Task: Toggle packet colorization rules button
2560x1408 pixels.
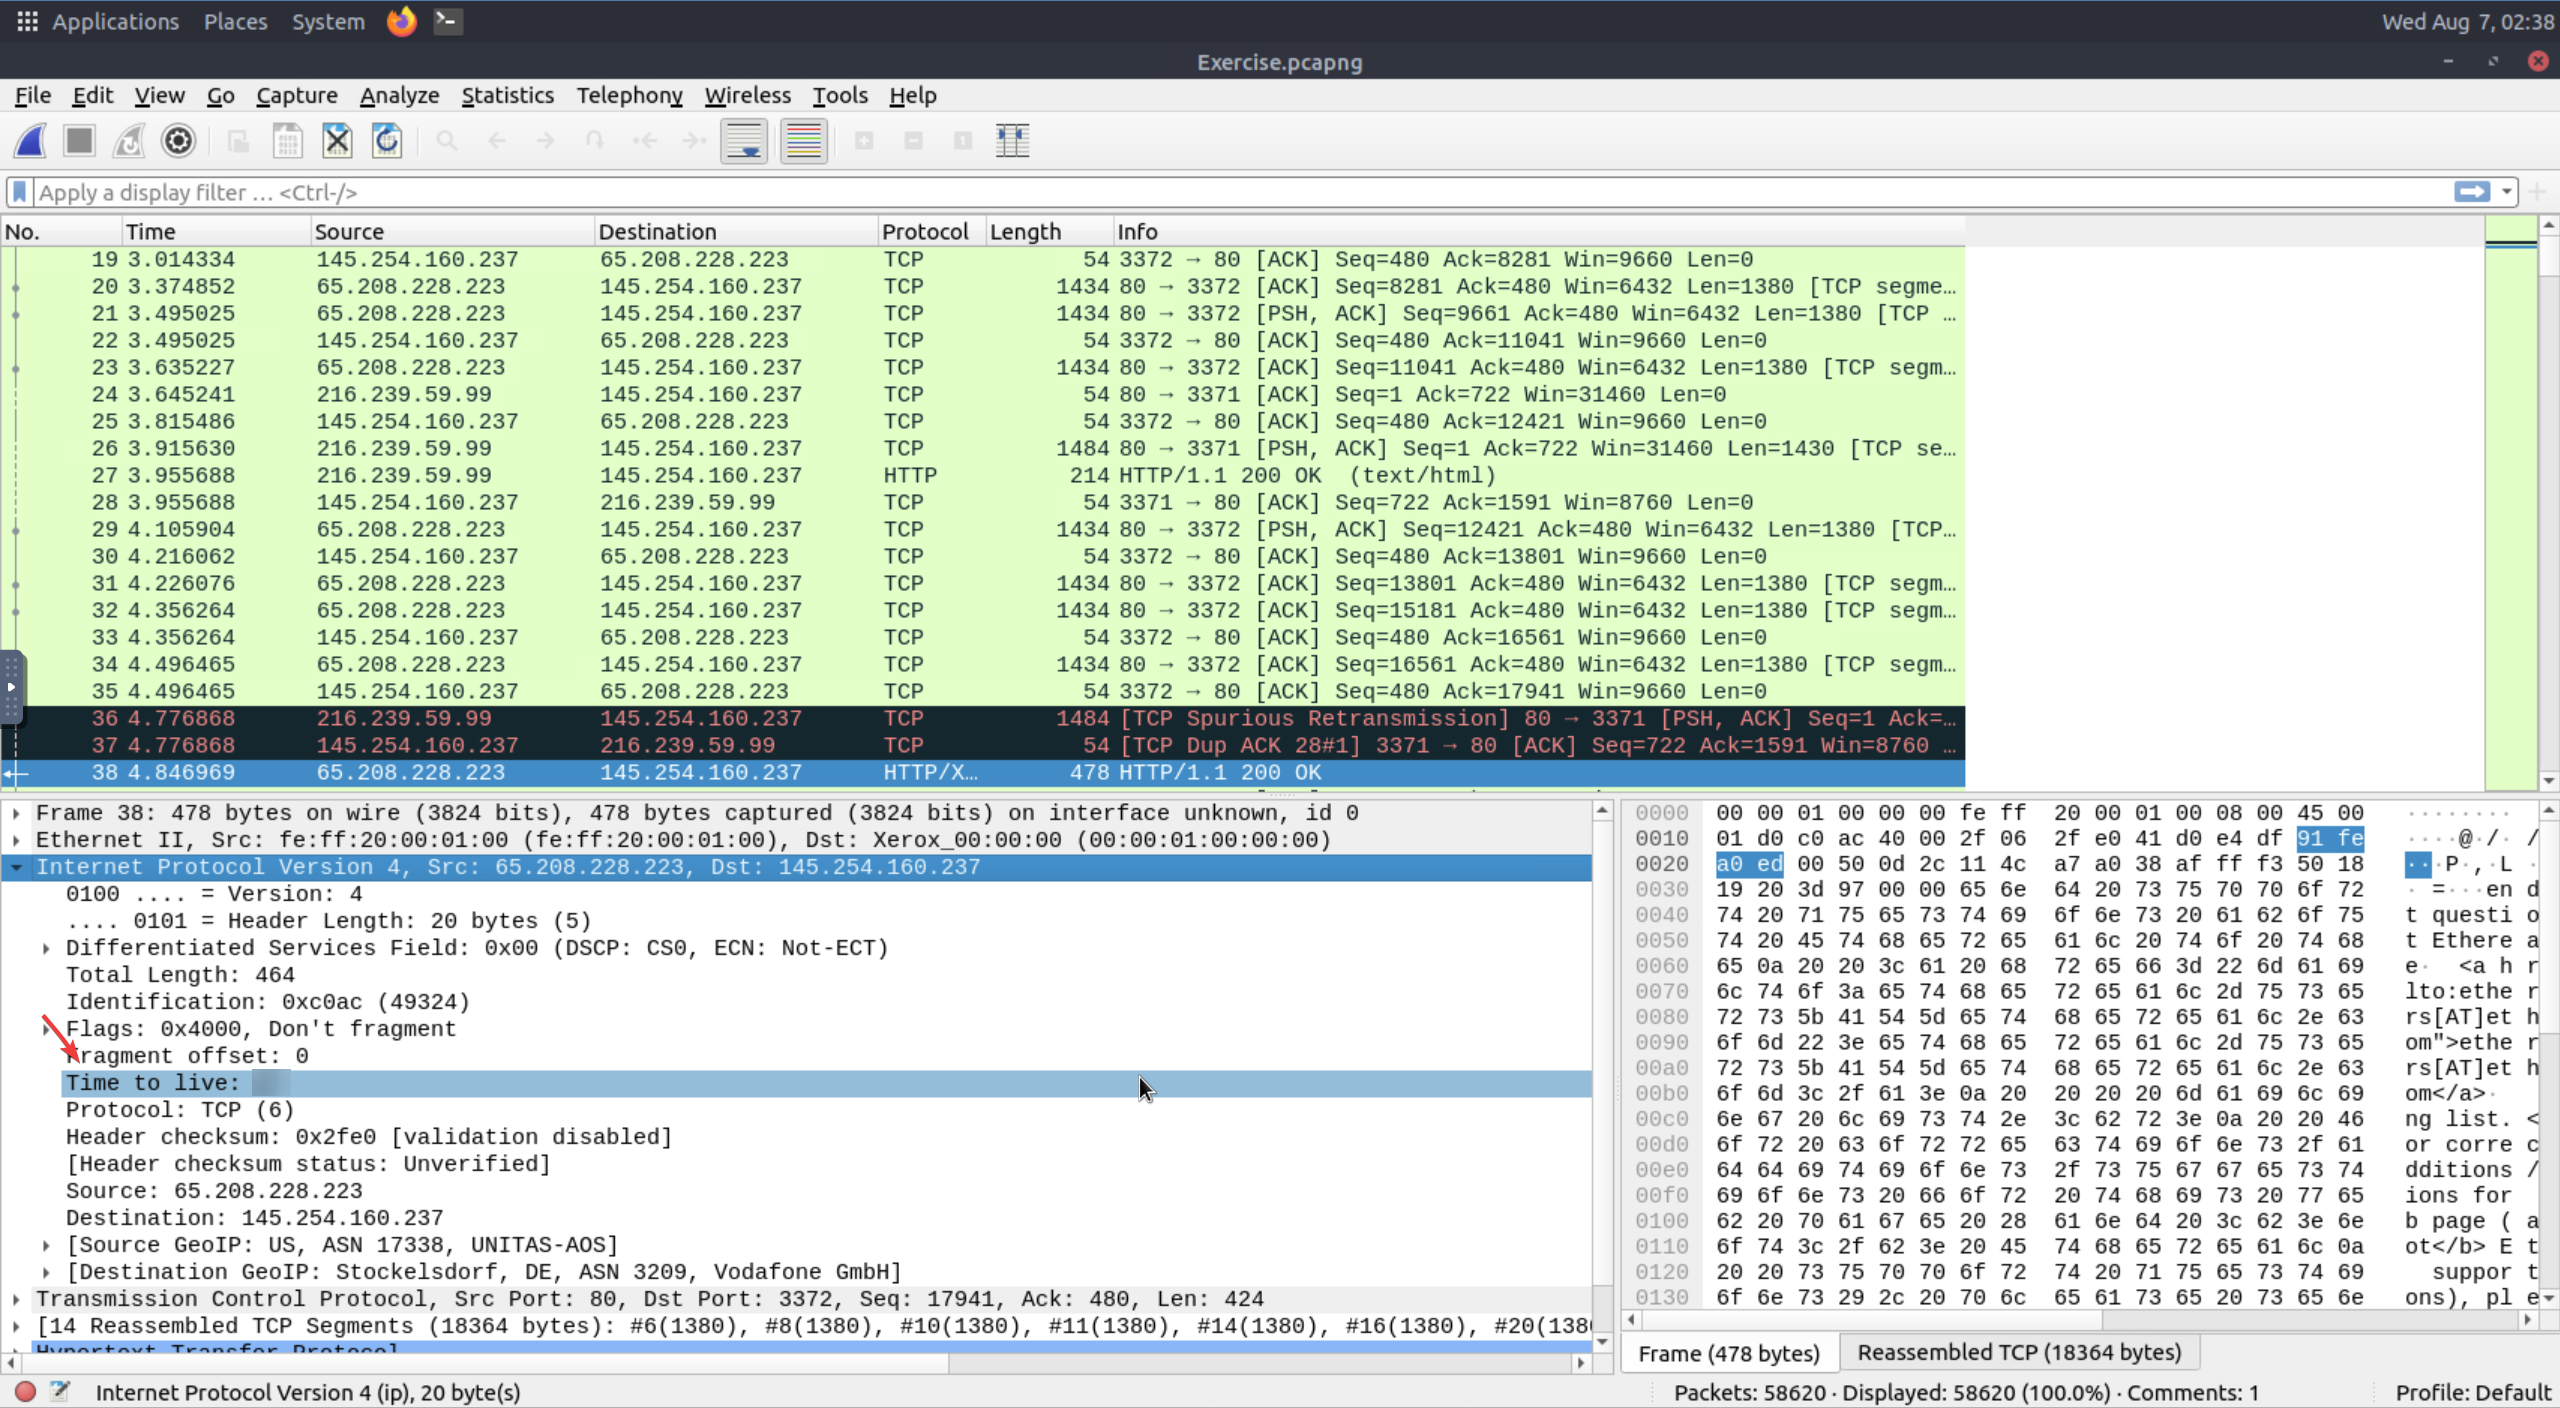Action: [x=803, y=141]
